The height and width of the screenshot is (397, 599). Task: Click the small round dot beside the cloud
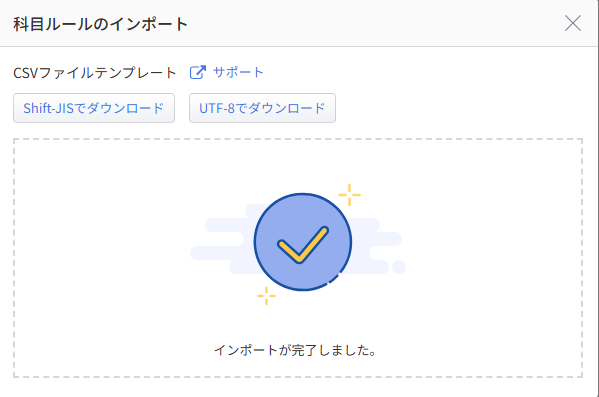coord(399,267)
